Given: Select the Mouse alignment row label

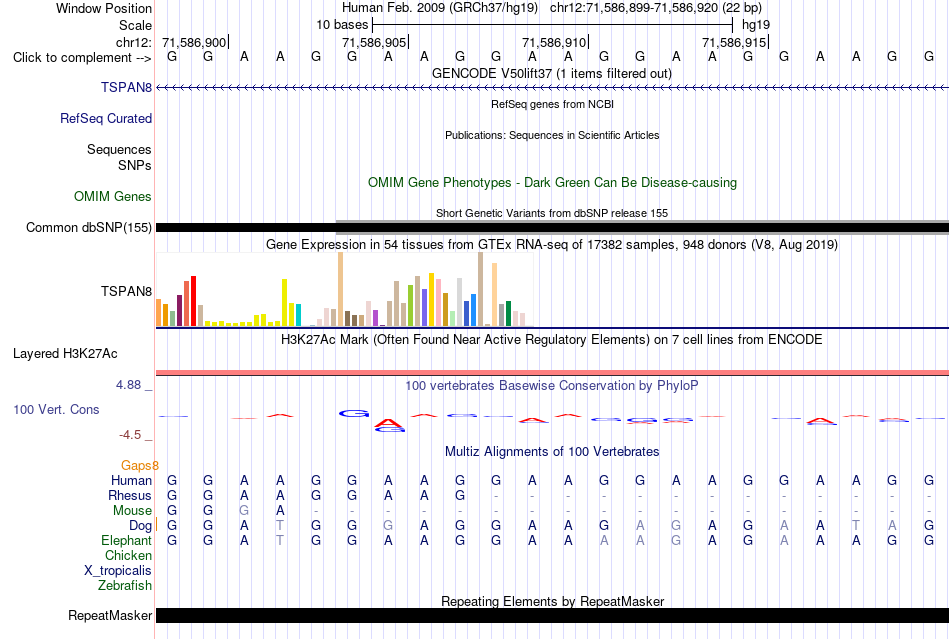Looking at the screenshot, I should [x=132, y=511].
